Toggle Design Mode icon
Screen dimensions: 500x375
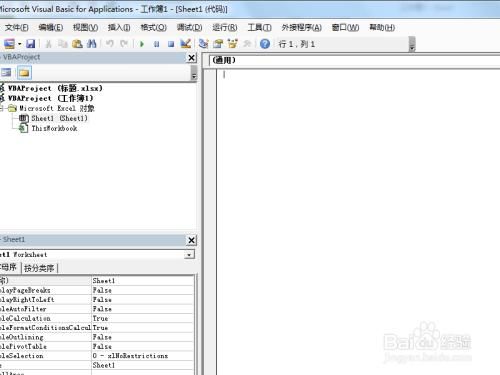185,44
